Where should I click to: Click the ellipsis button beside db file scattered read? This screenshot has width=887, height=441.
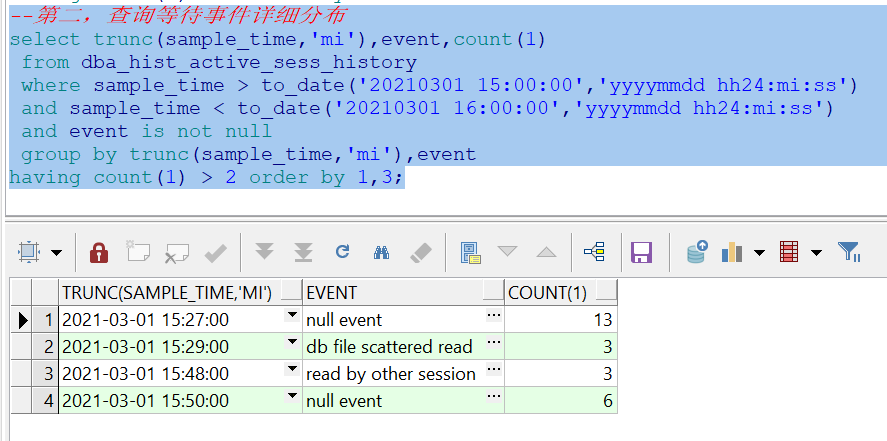coord(494,342)
